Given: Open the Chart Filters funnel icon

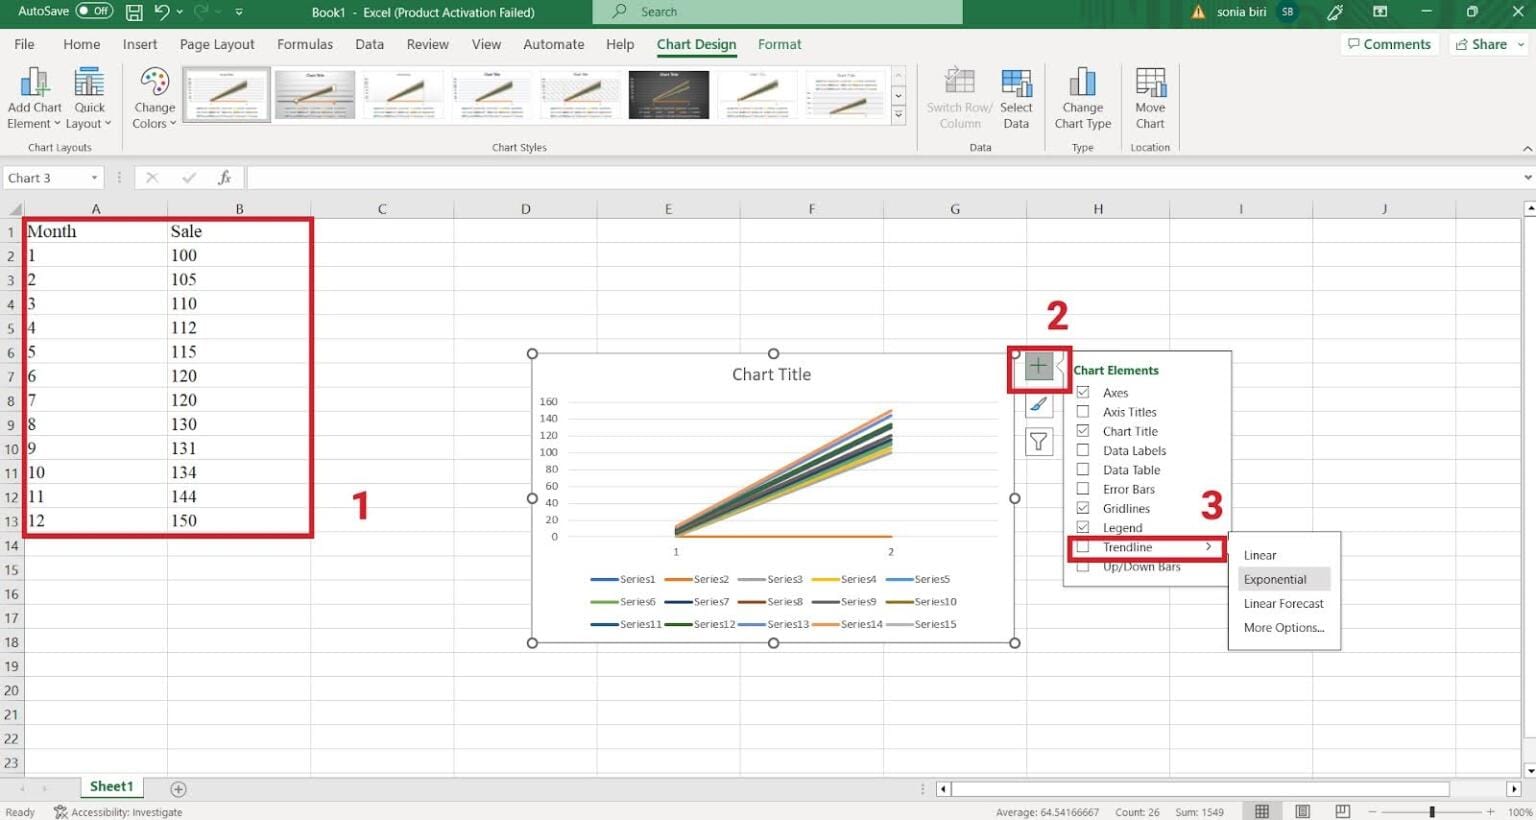Looking at the screenshot, I should click(x=1039, y=441).
